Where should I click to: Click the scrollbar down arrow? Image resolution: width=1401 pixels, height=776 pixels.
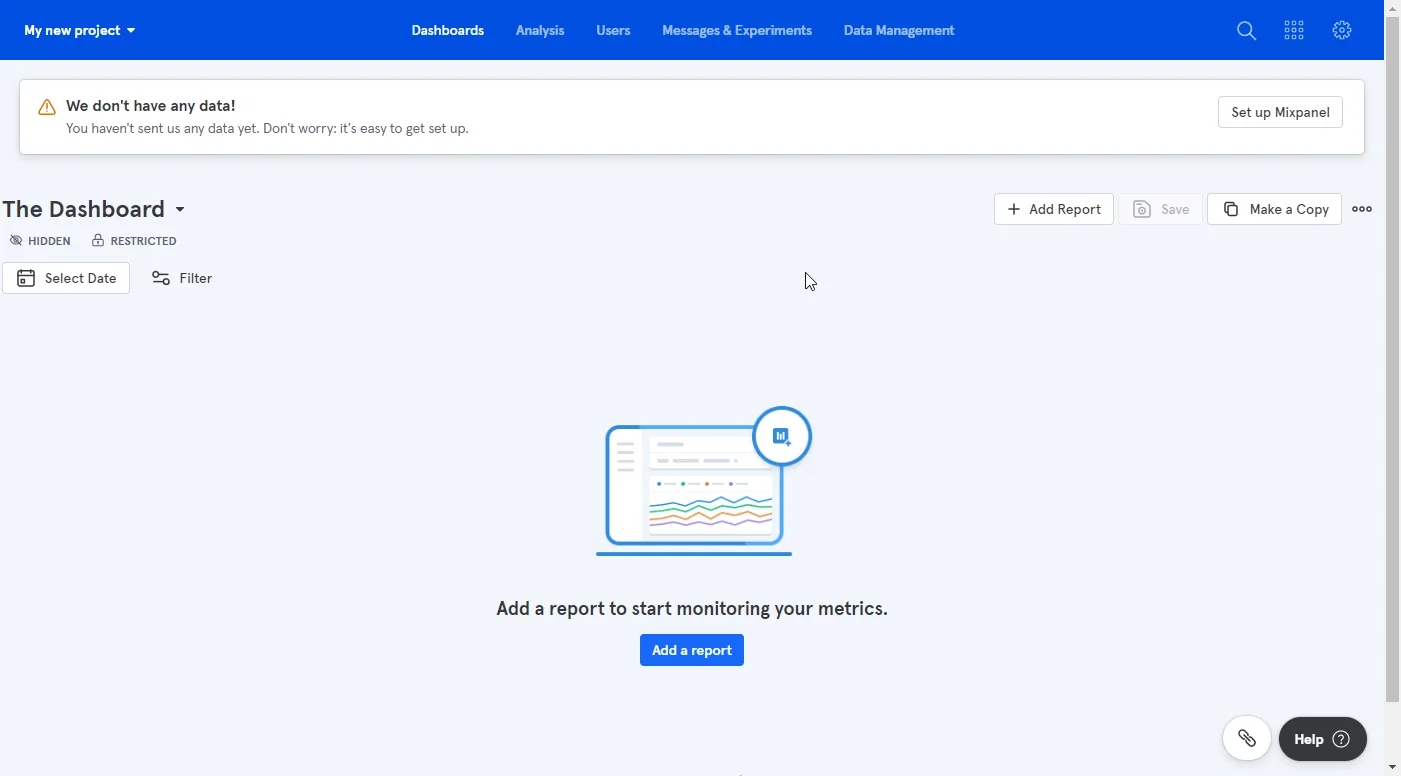pyautogui.click(x=1392, y=767)
